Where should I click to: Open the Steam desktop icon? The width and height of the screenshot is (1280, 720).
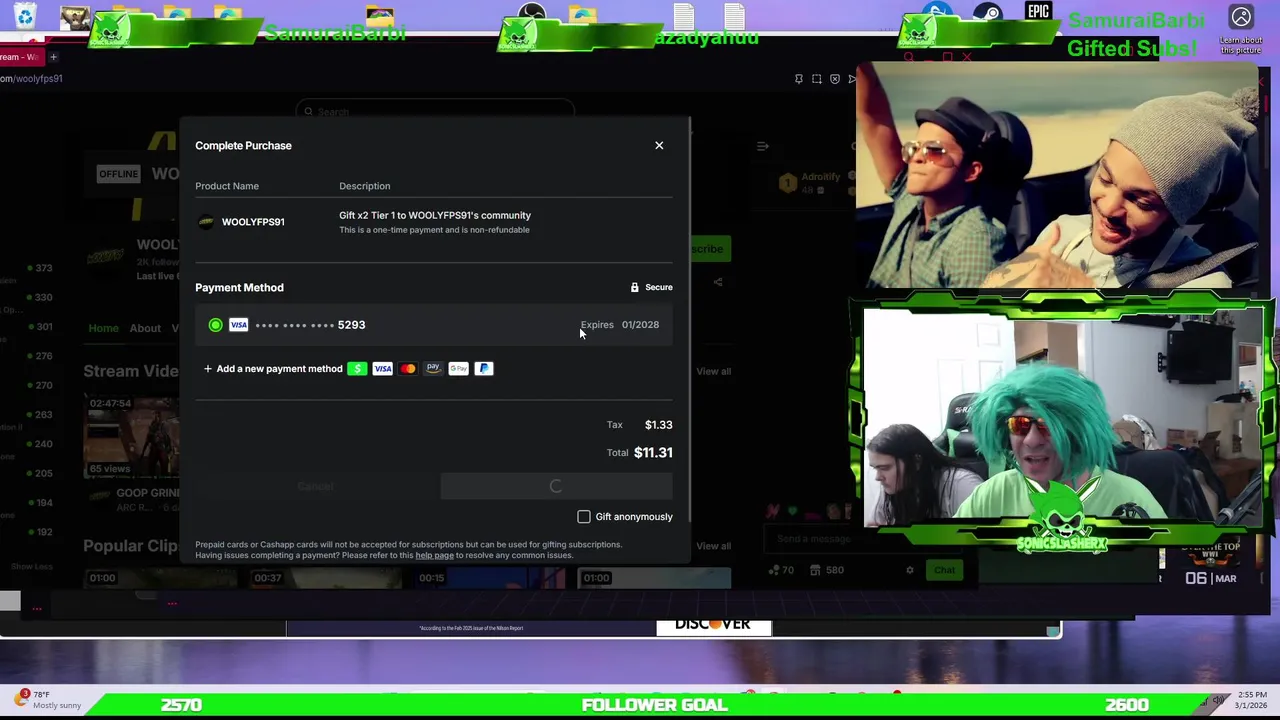987,14
